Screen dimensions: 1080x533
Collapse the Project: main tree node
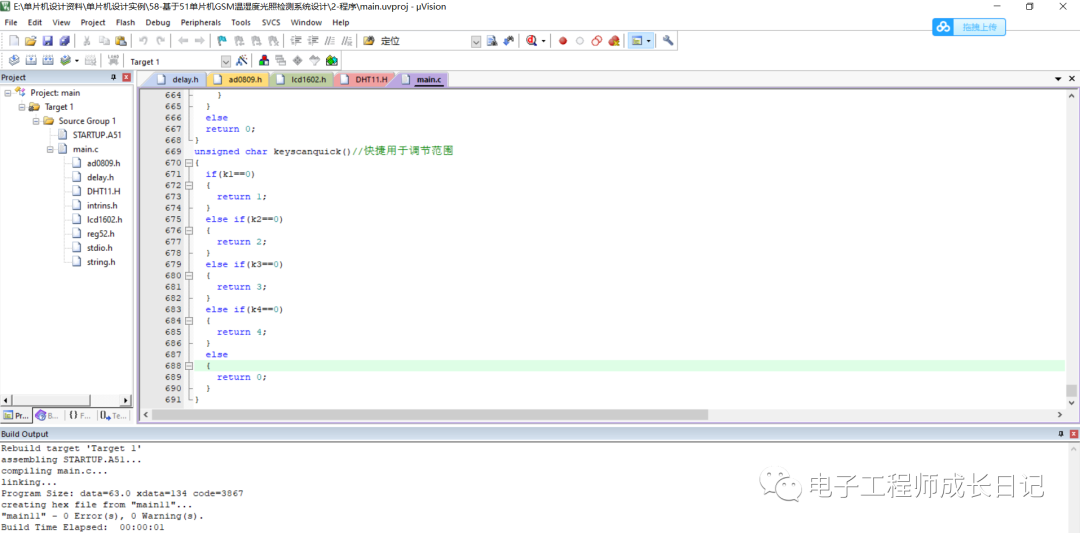(8, 93)
